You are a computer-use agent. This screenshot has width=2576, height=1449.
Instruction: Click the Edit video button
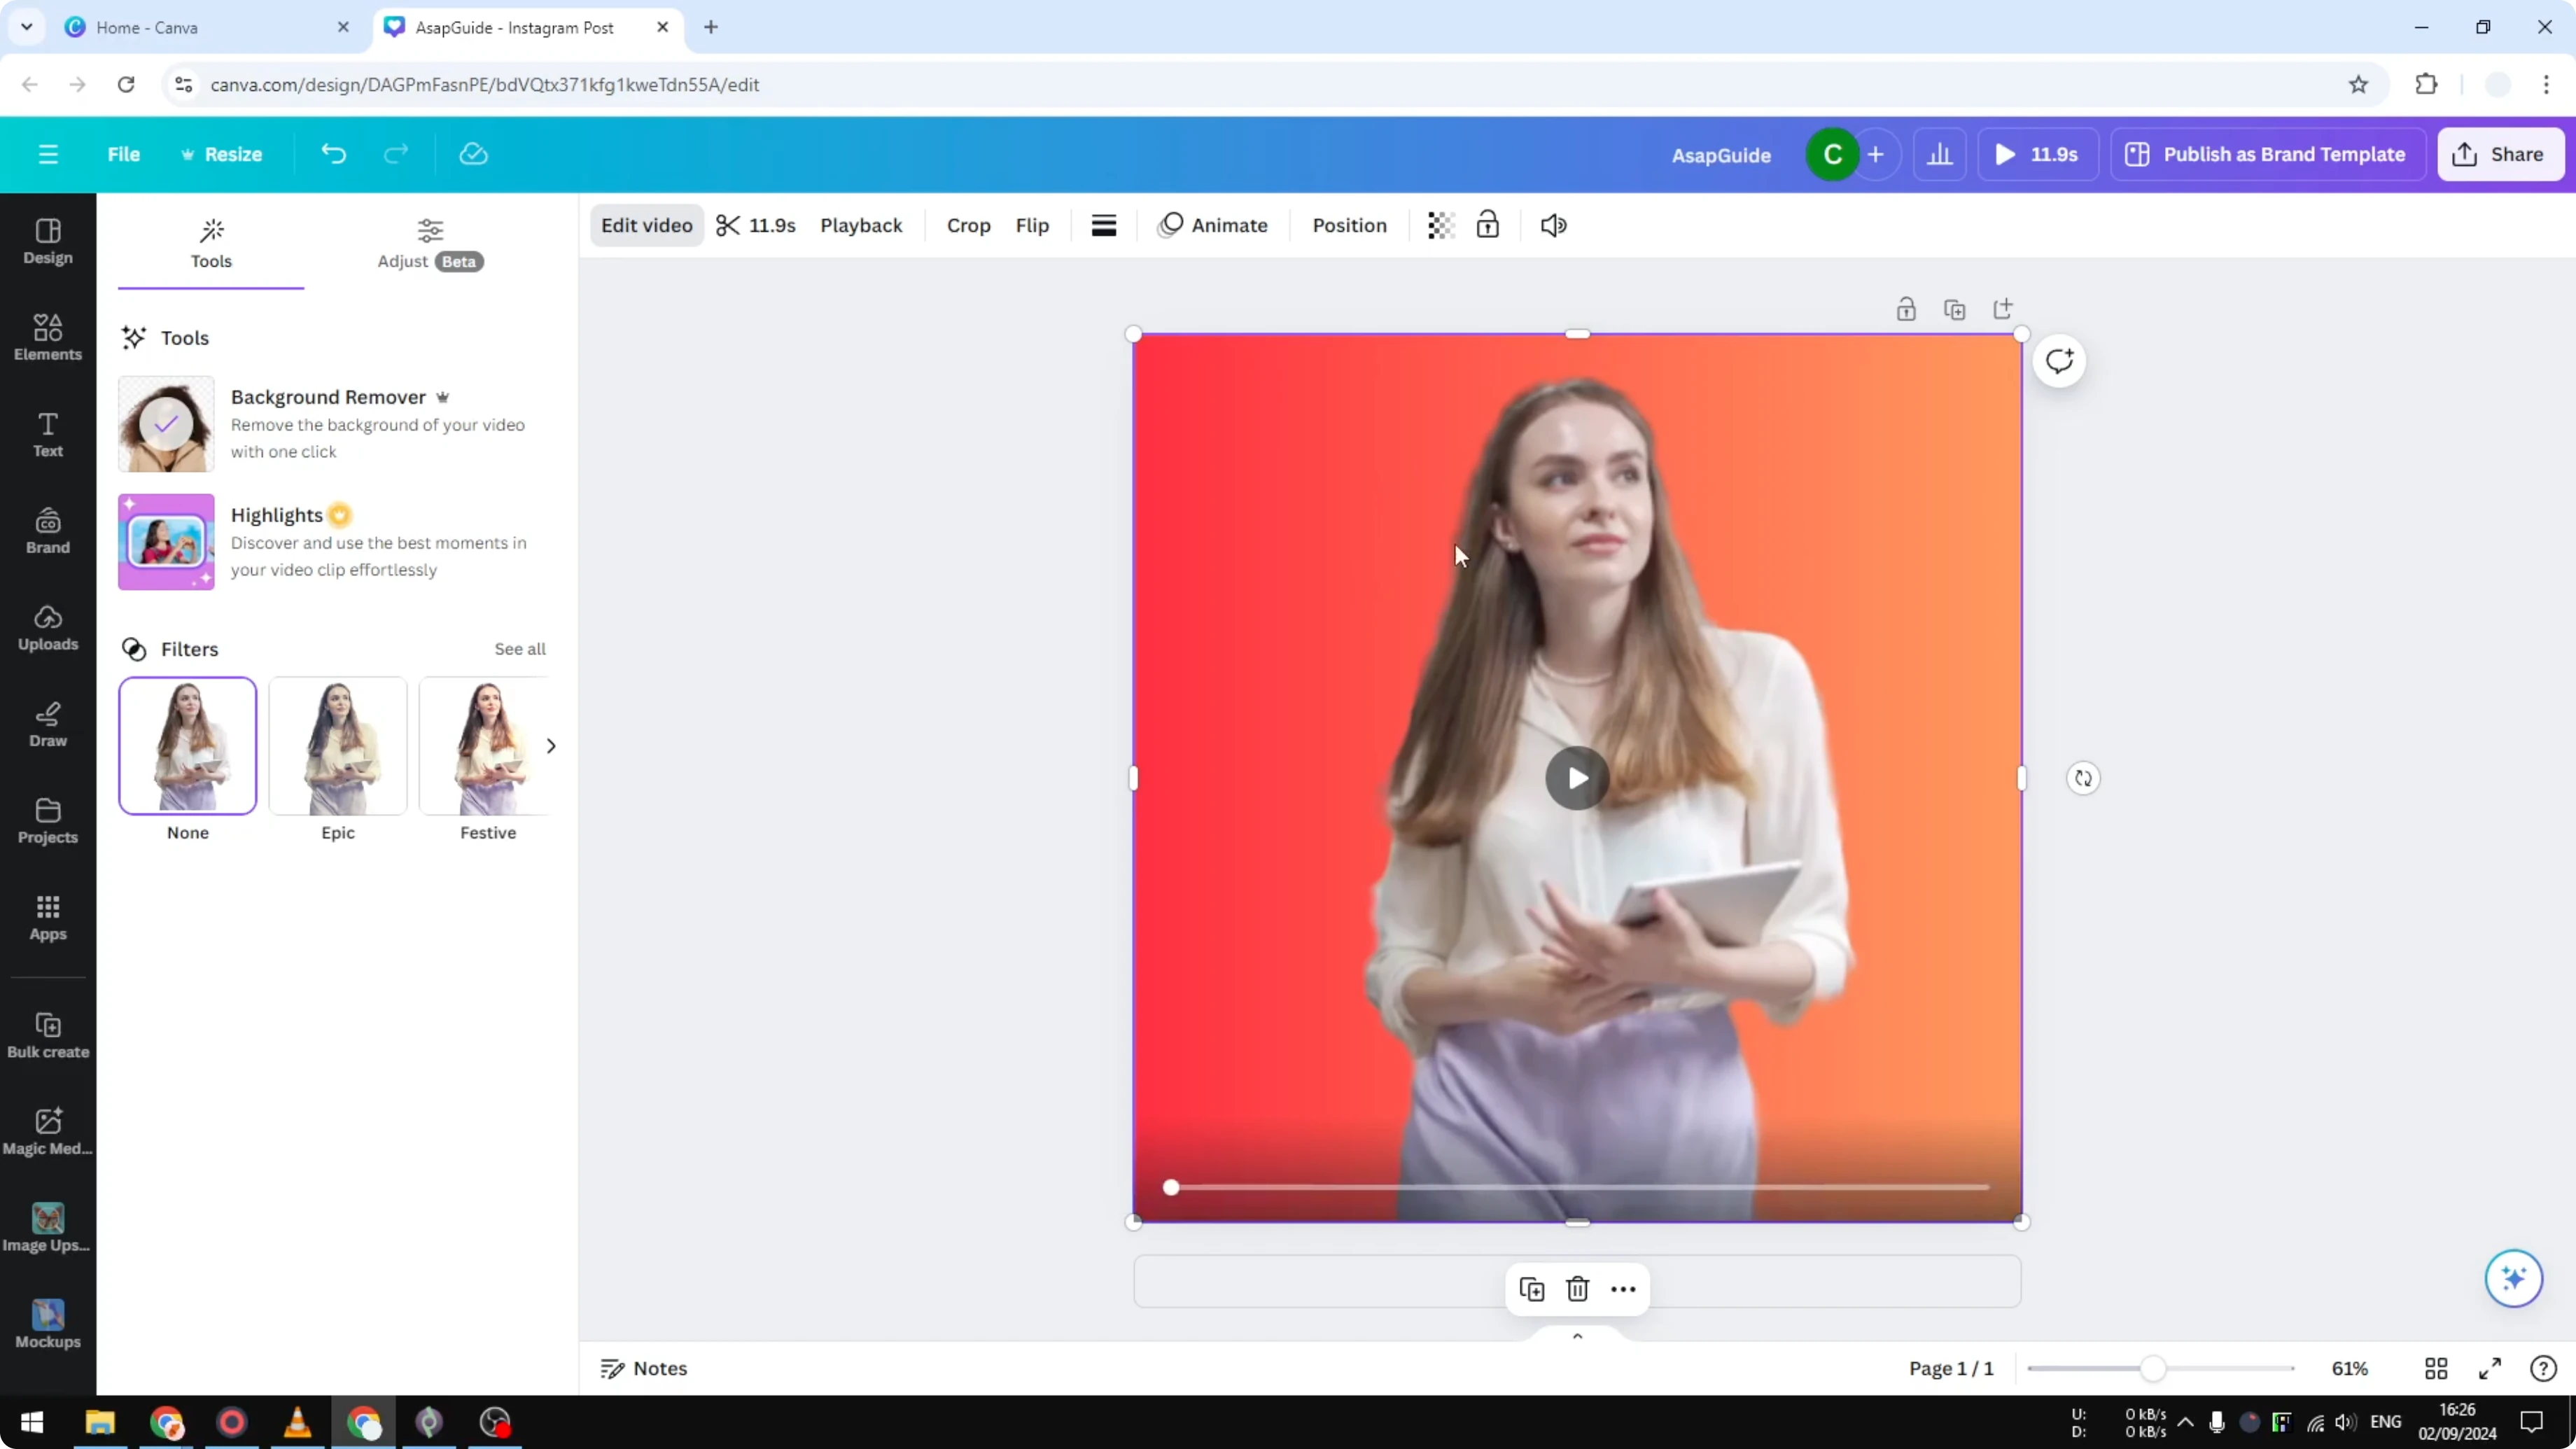pos(646,225)
